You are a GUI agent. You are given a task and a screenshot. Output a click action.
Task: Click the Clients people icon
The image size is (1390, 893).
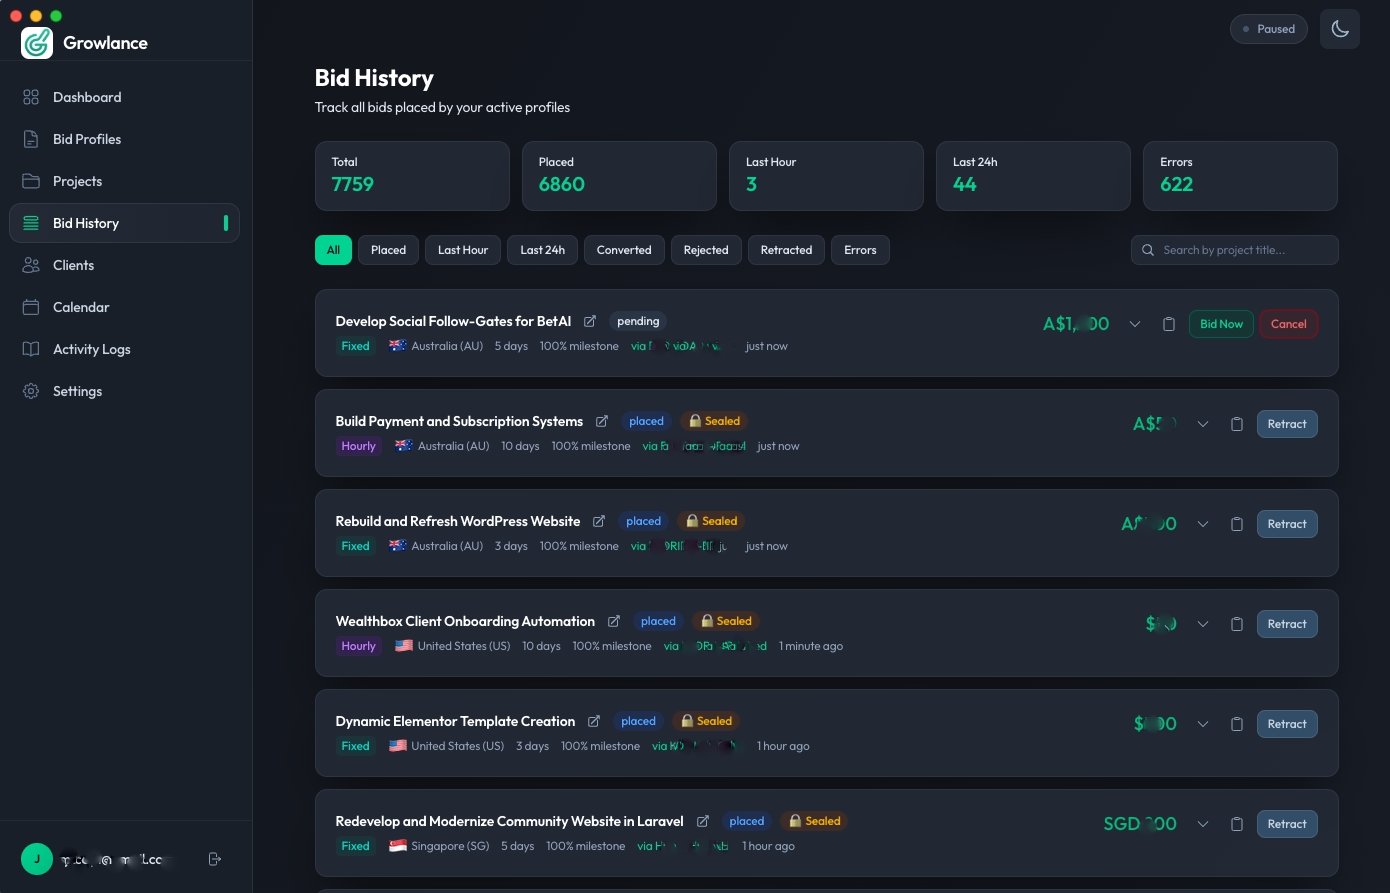click(x=31, y=265)
